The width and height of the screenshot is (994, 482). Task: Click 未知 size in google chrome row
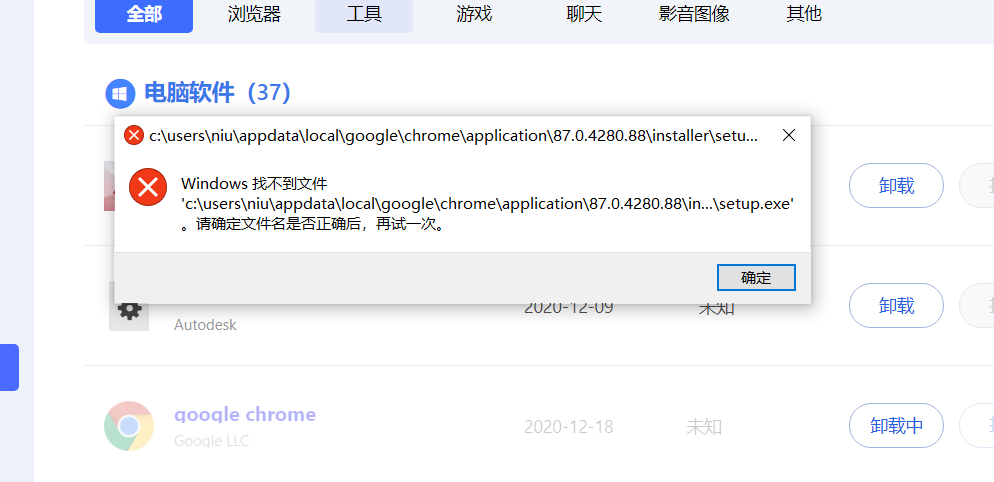click(x=704, y=427)
